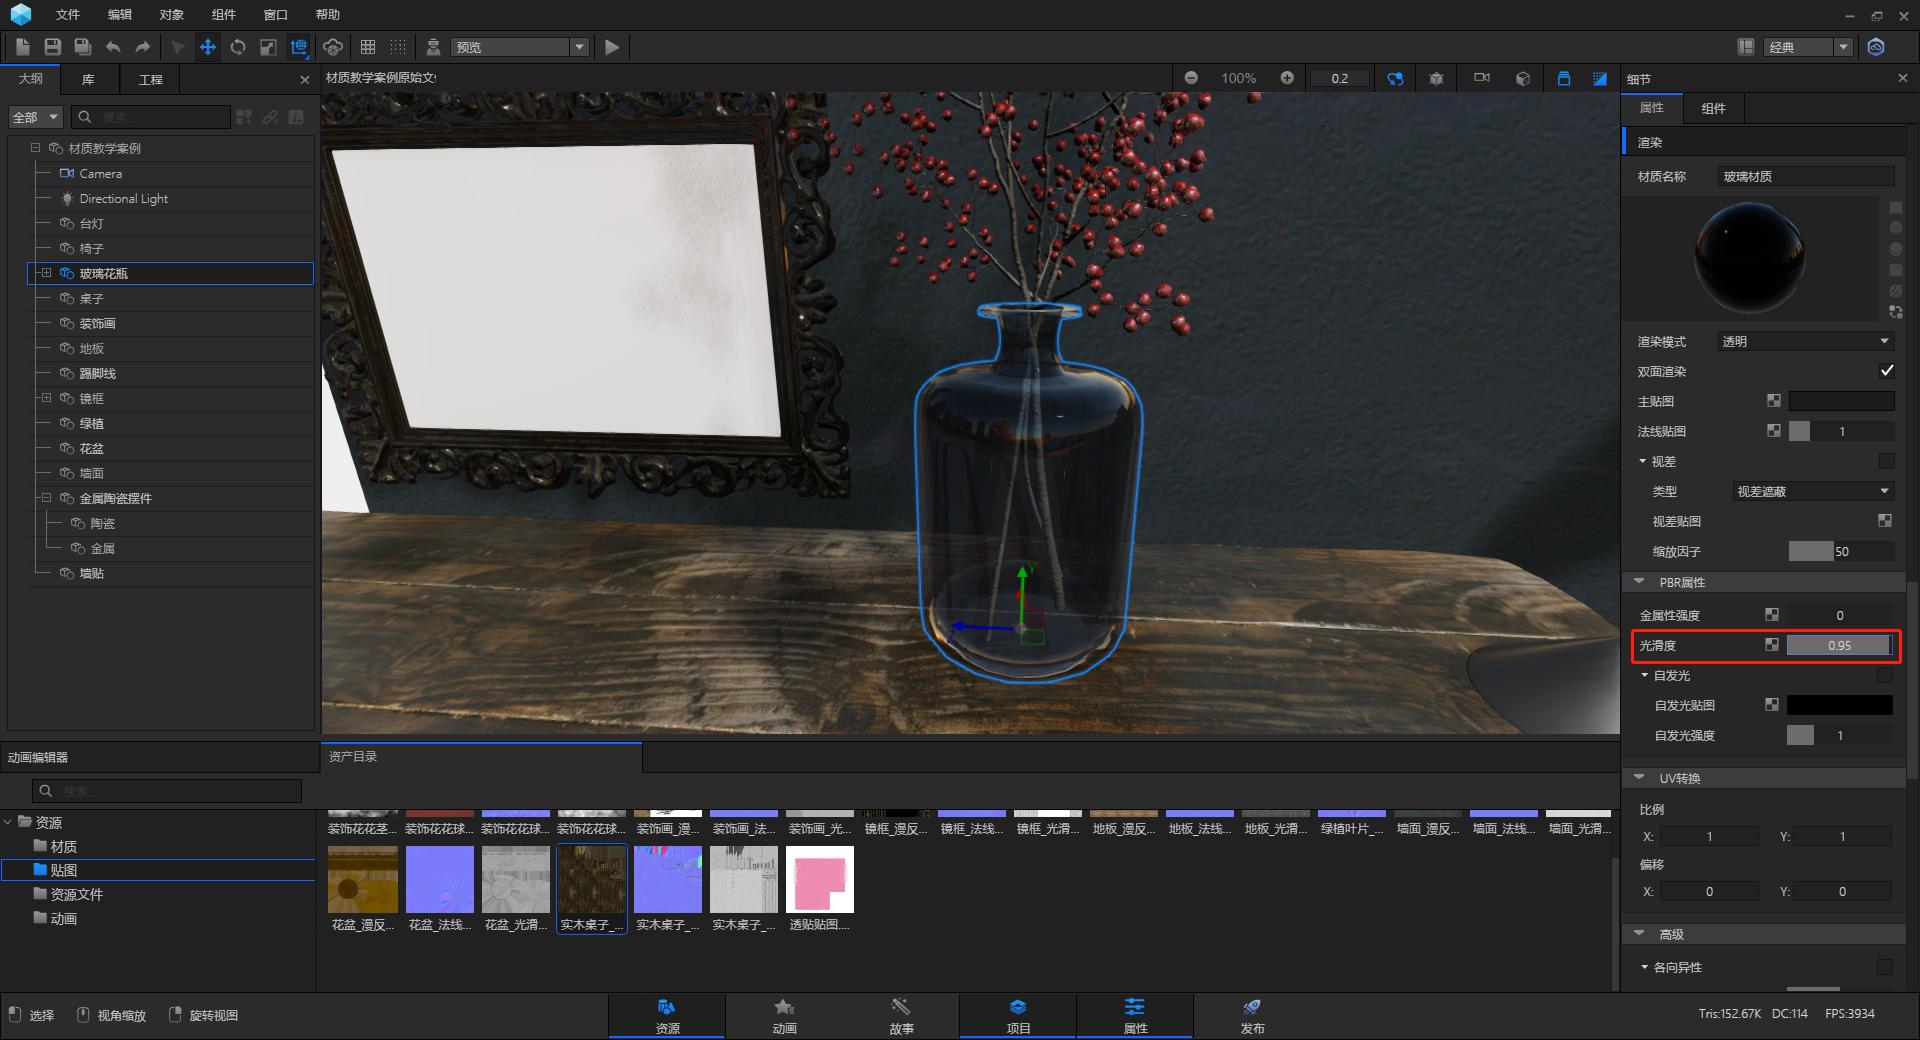Image resolution: width=1920 pixels, height=1040 pixels.
Task: Click the 3D cube view icon
Action: pos(1523,78)
